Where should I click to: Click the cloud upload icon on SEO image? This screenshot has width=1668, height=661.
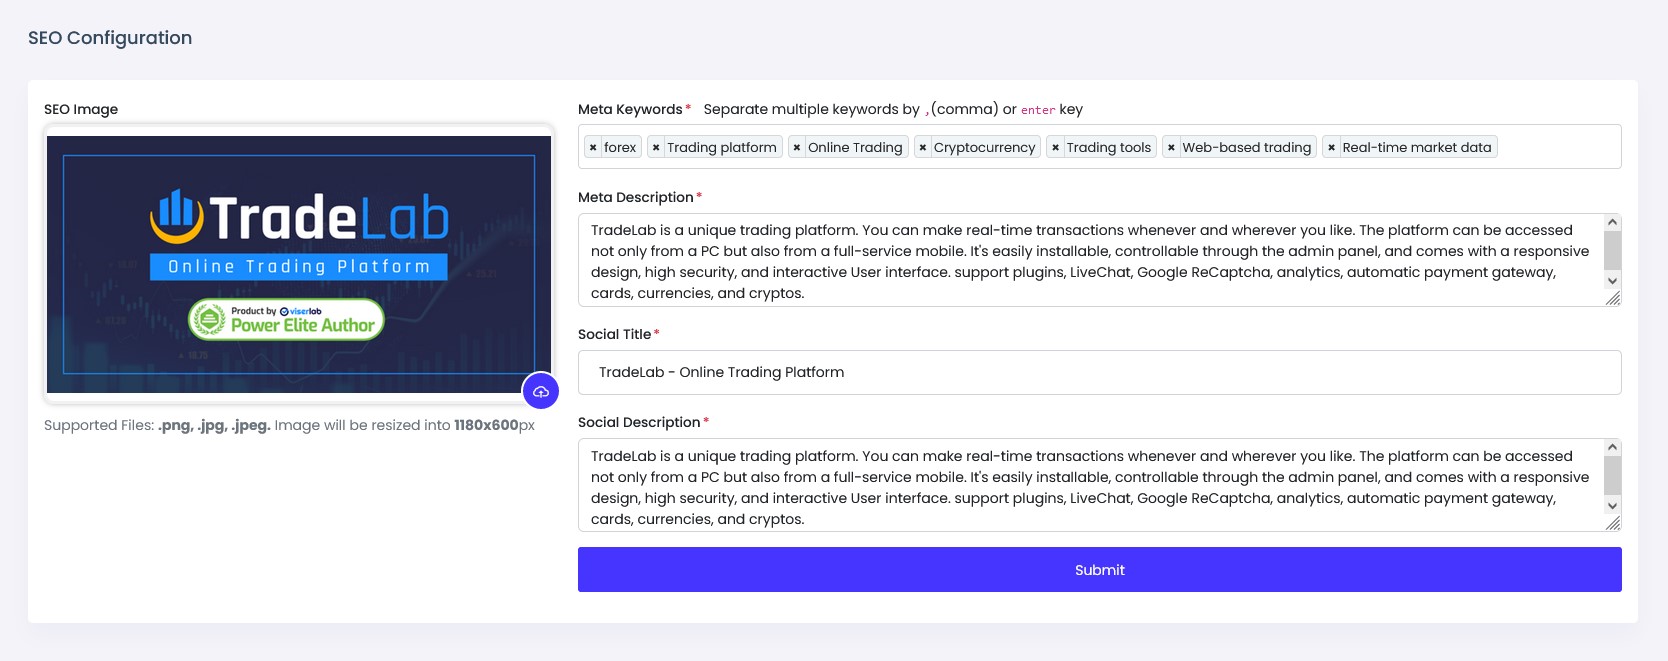541,391
